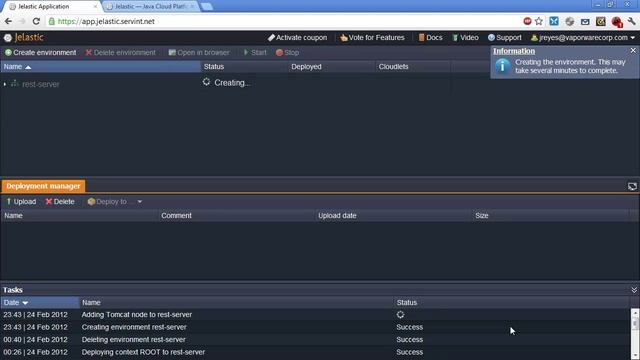Viewport: 640px width, 360px height.
Task: Click the HTTPS padlock icon
Action: (x=52, y=21)
